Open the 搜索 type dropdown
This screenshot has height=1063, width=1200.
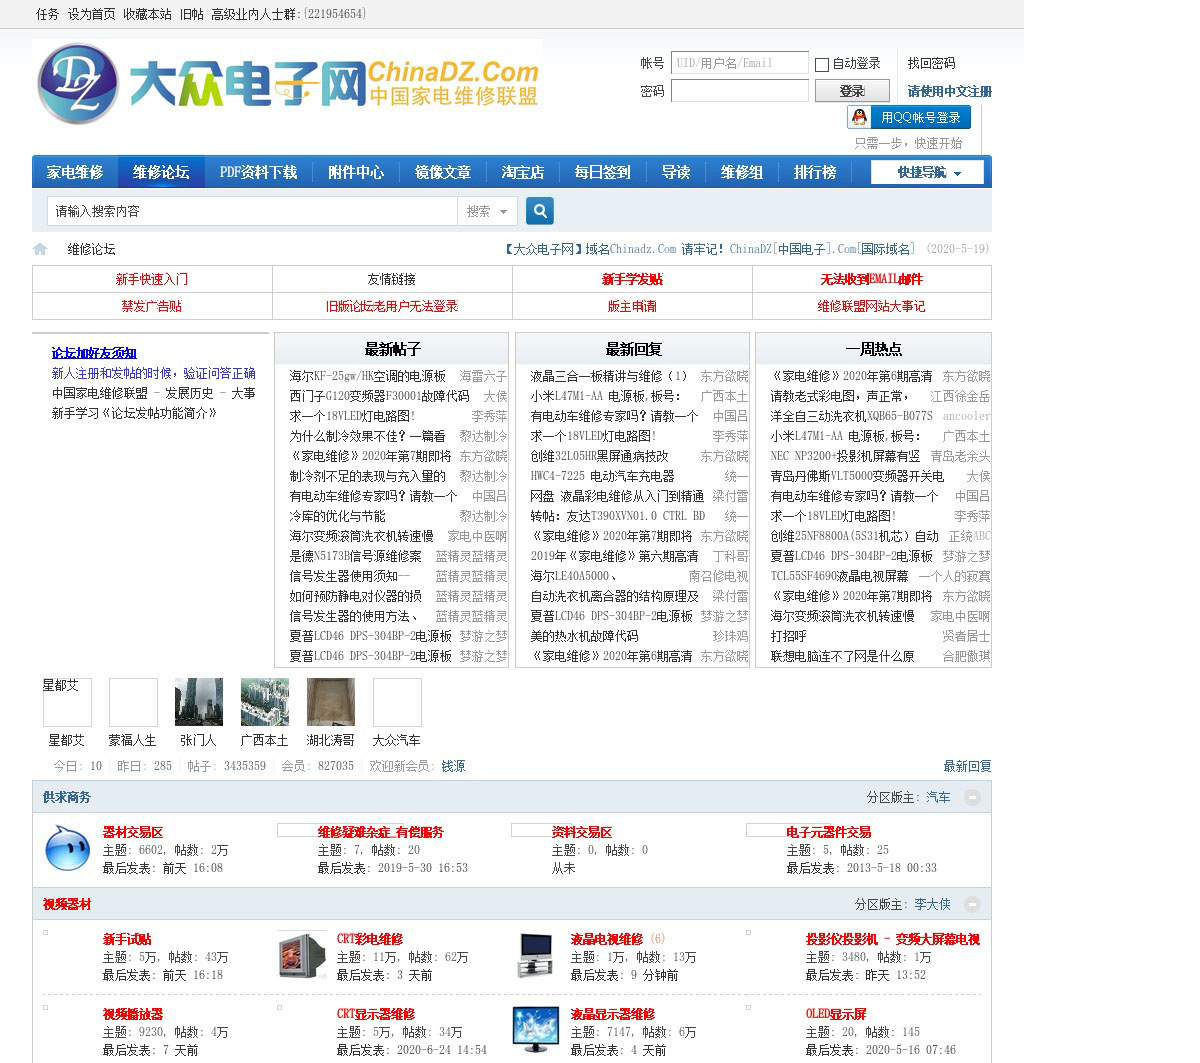[487, 211]
